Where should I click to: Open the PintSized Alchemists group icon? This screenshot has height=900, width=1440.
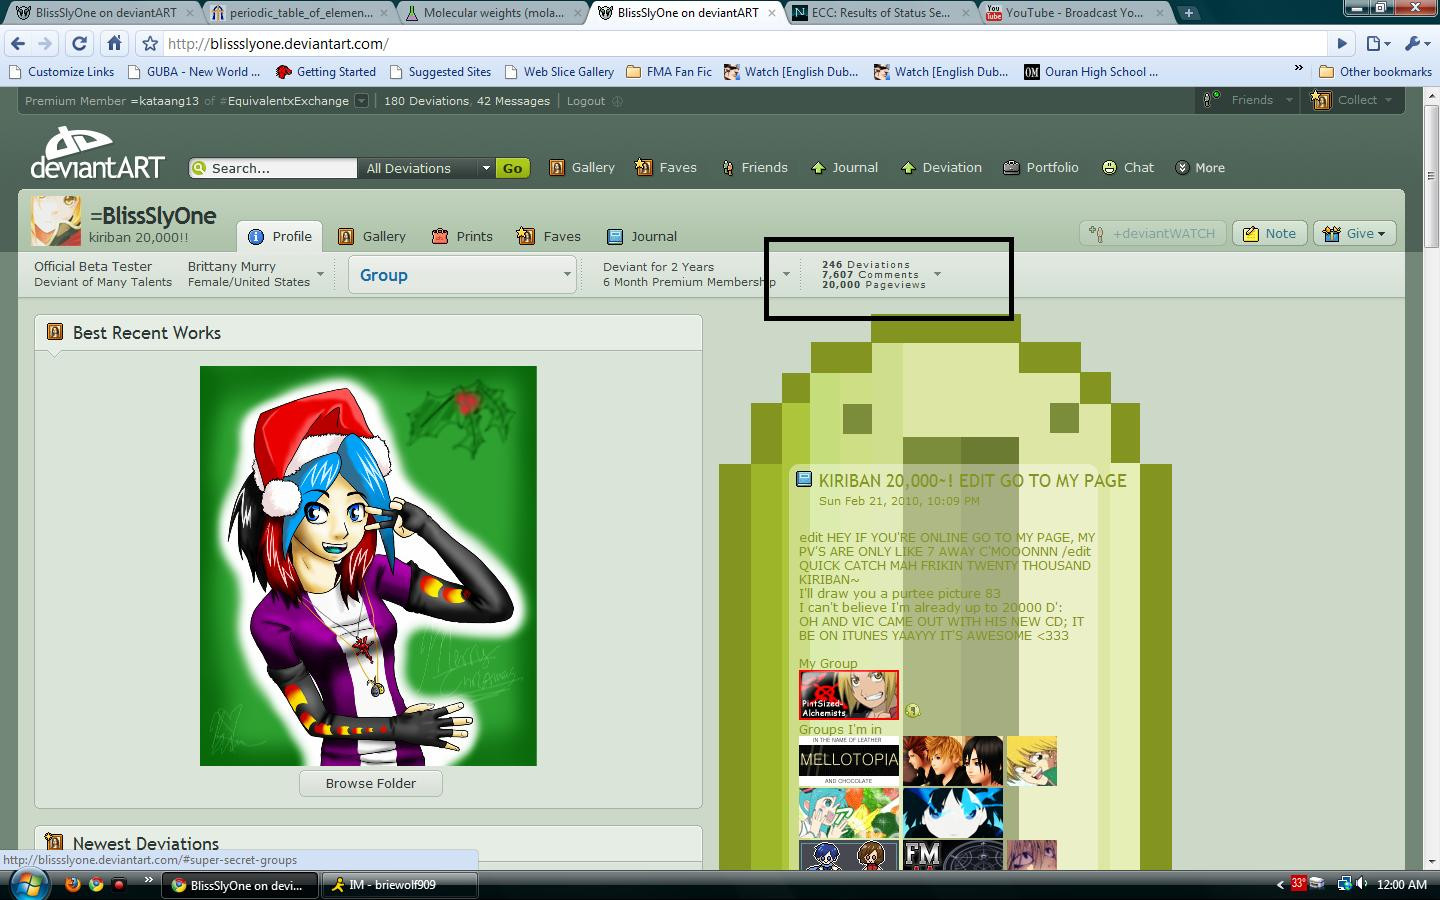(x=849, y=695)
